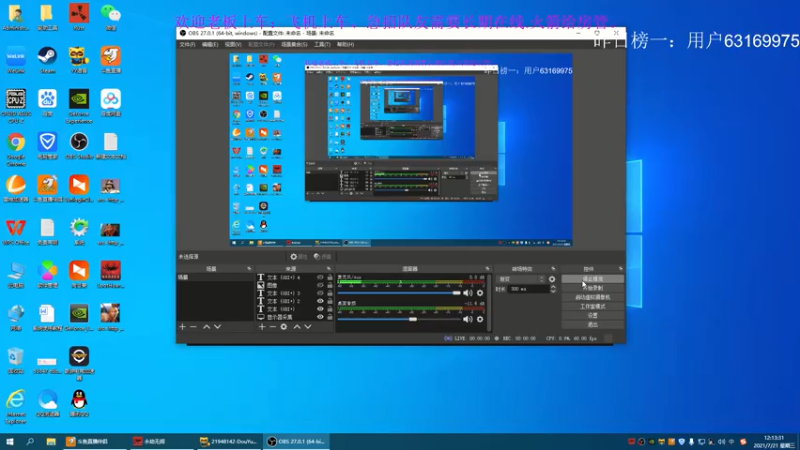
Task: Adjust the 麦克风/Aux volume slider
Action: [399, 293]
